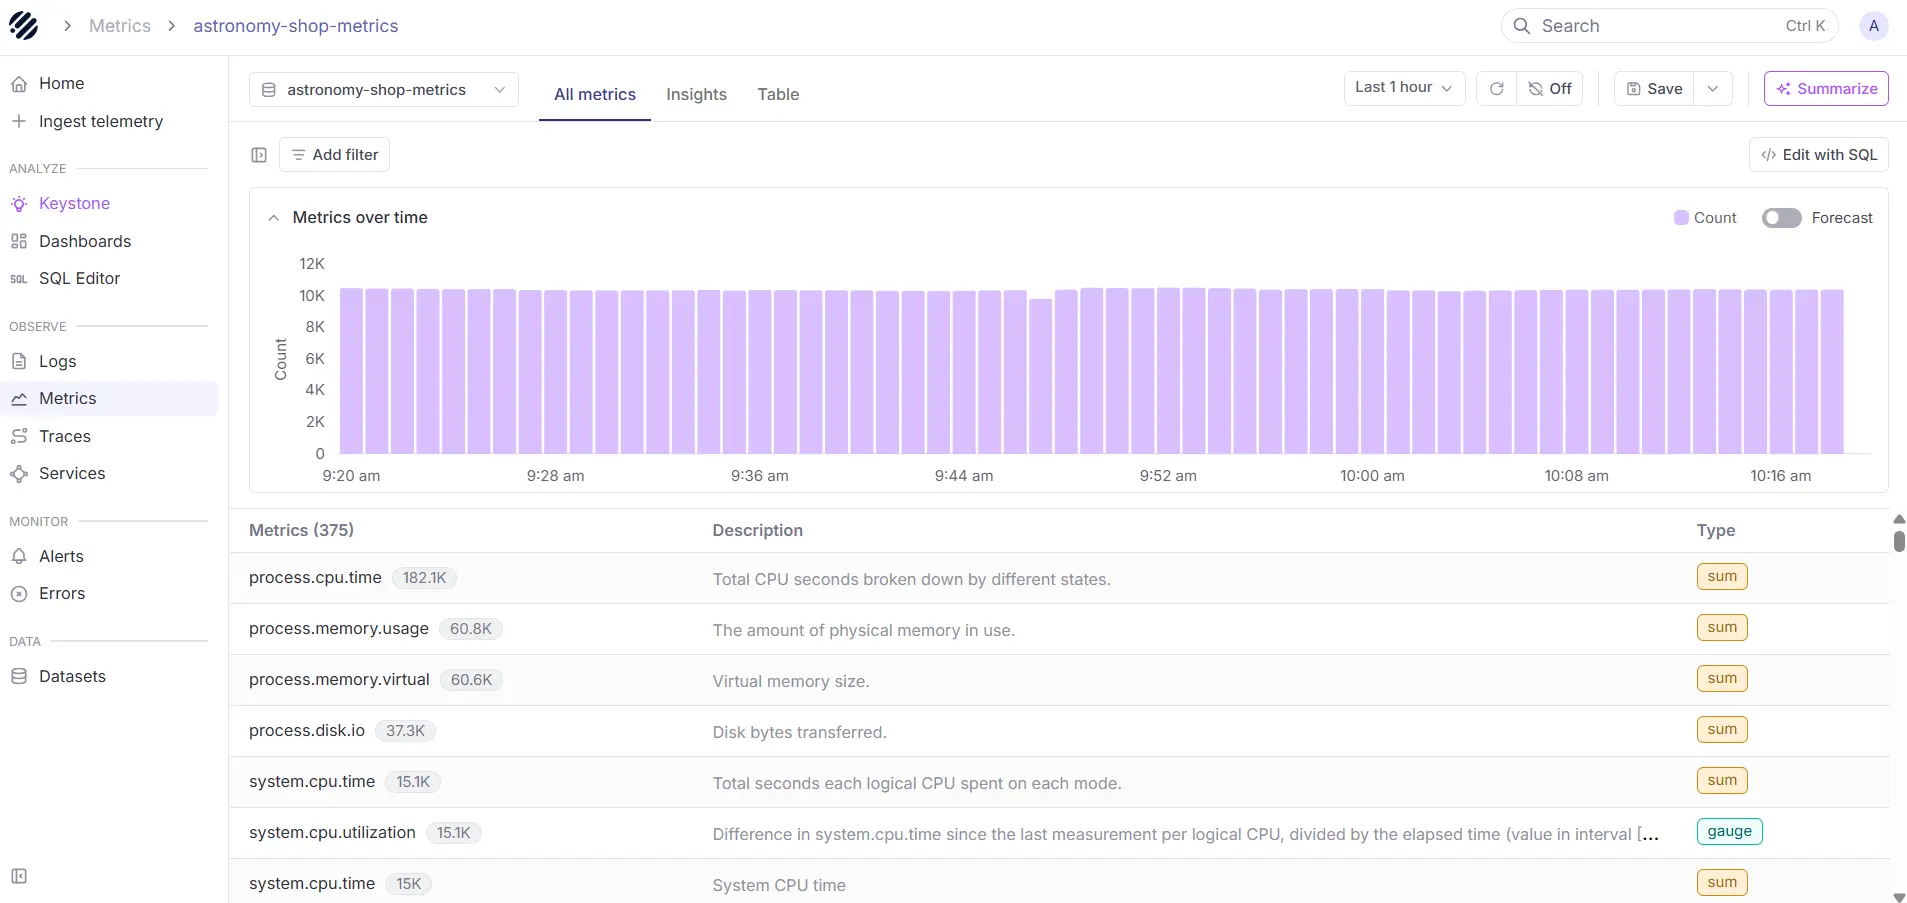Click the 182.1K count badge
Screen dimensions: 1907x903
point(424,578)
